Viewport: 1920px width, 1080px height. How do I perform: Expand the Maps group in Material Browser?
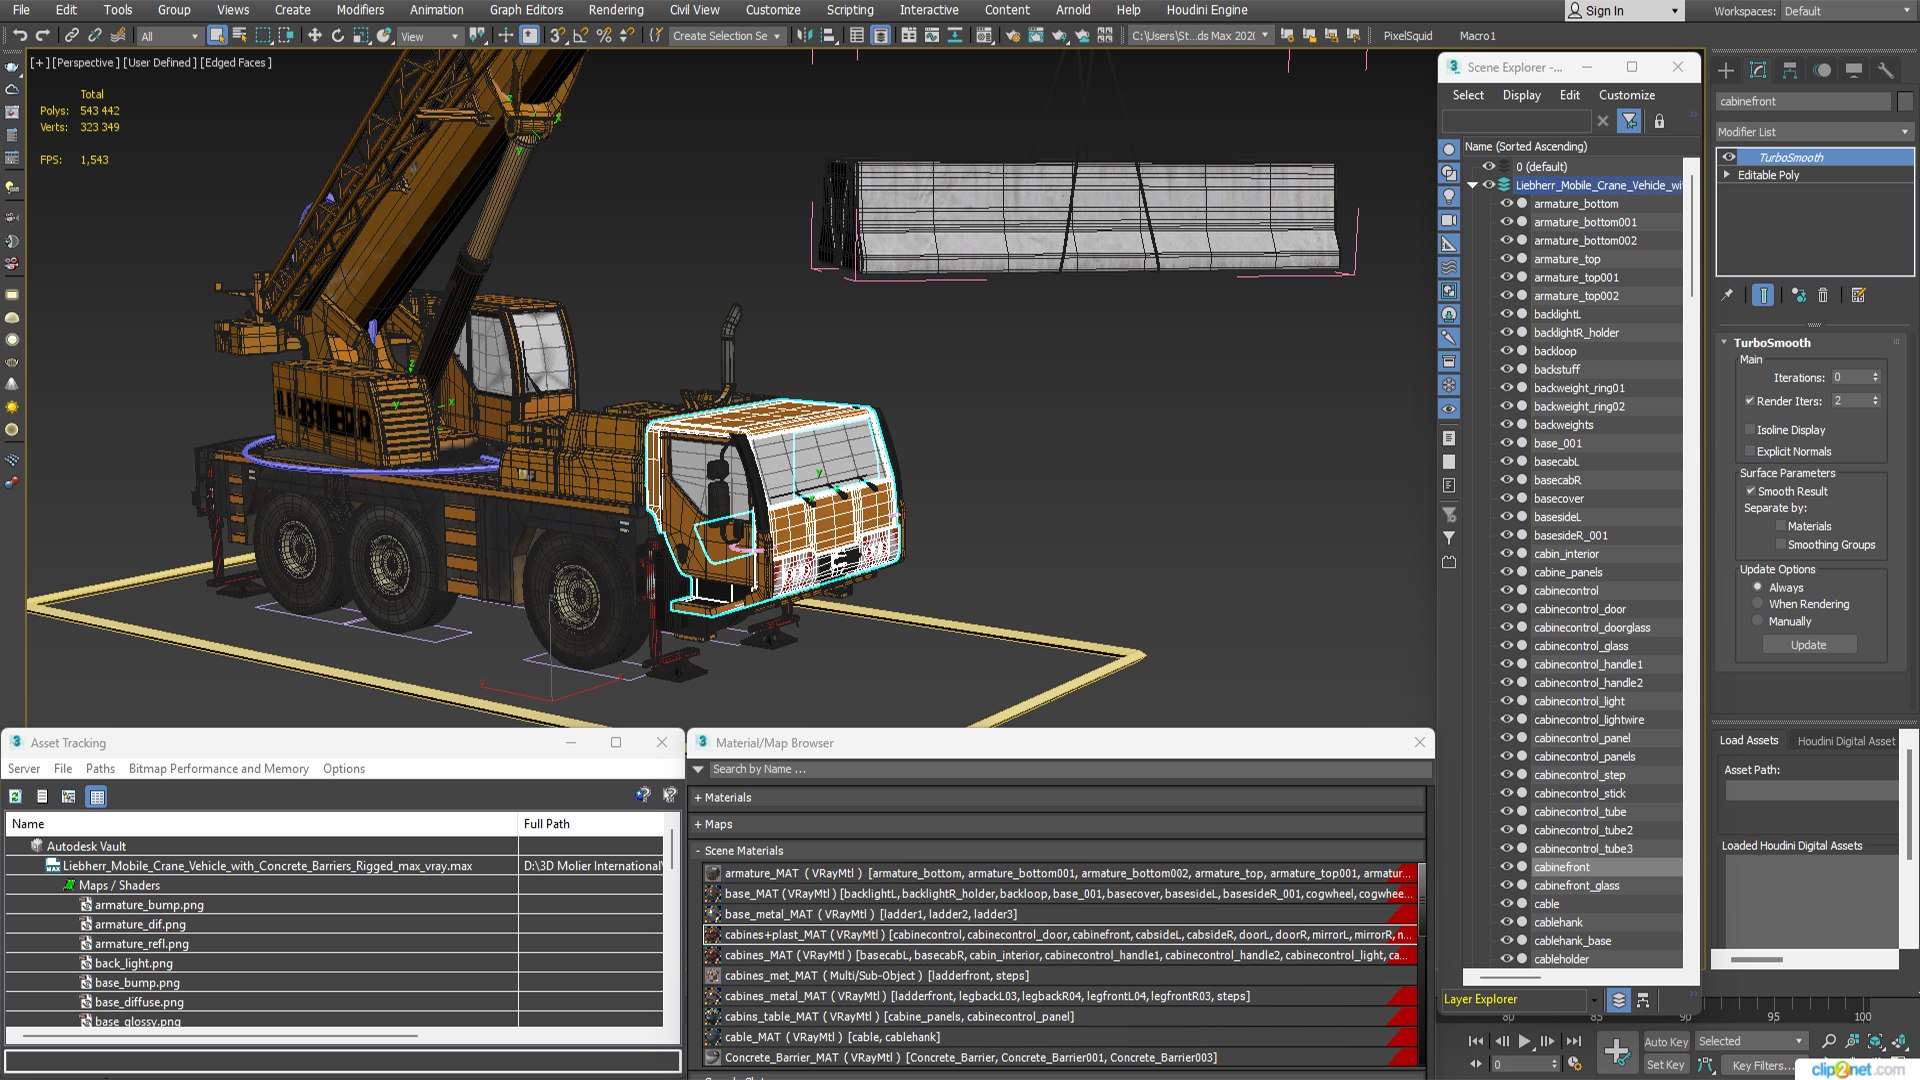pos(698,825)
